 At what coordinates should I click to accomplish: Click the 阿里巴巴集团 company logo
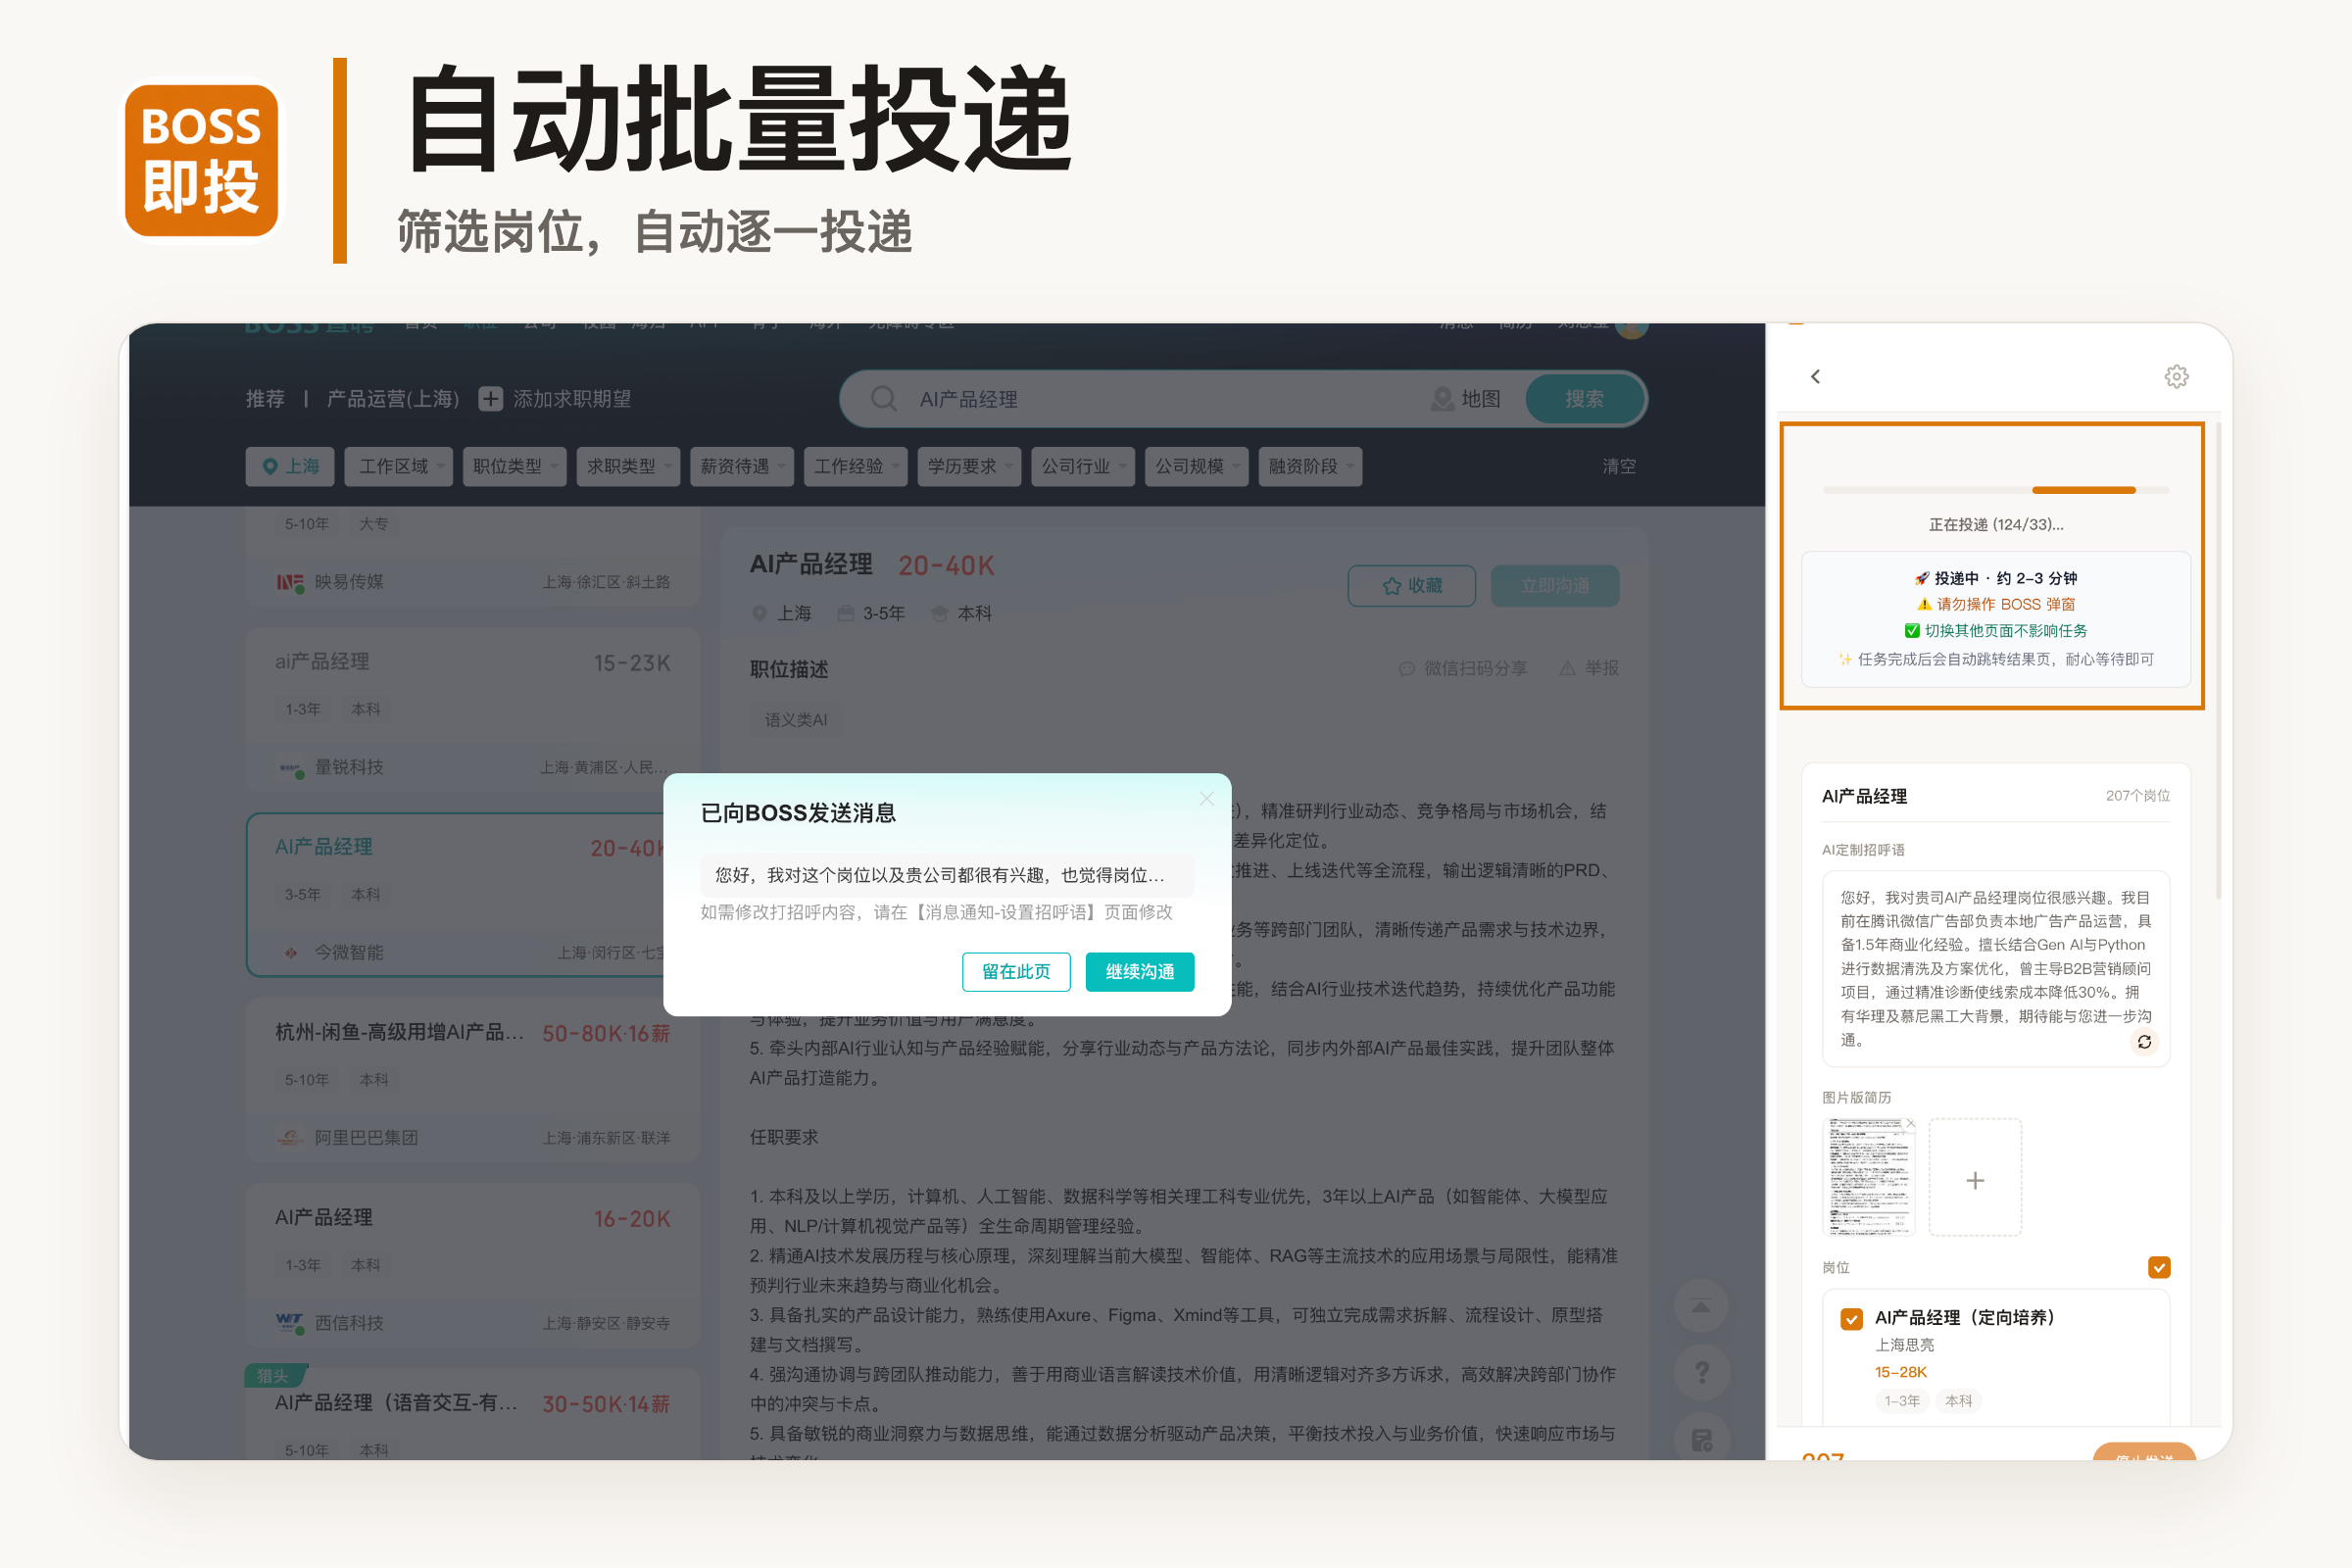pos(290,1138)
